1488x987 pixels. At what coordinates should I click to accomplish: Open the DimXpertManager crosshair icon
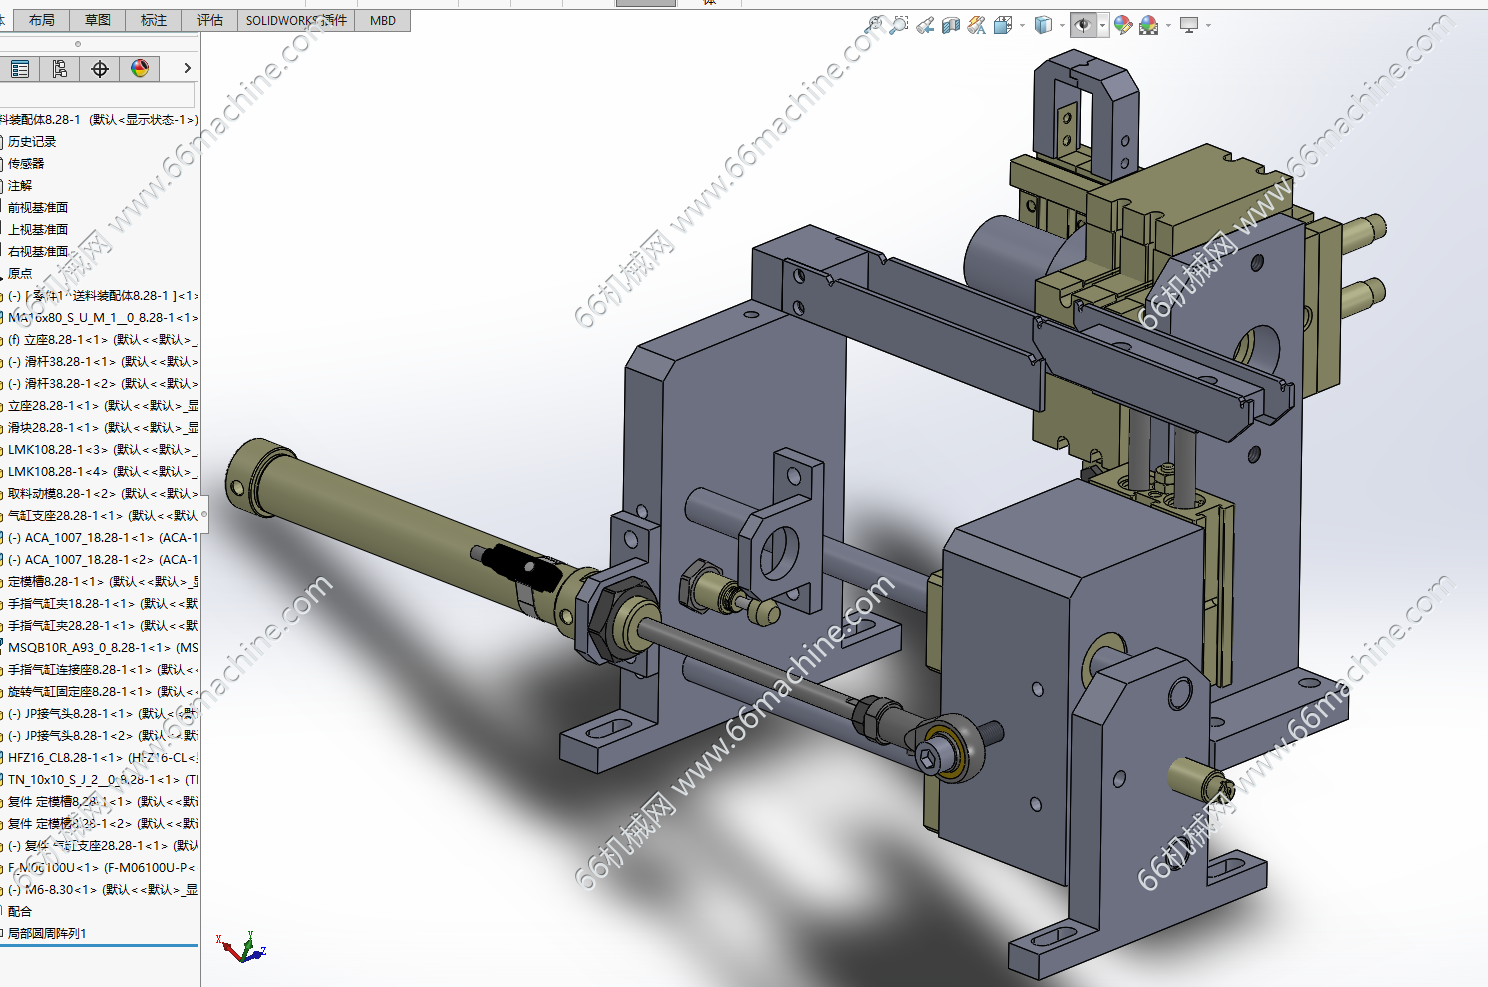coord(100,68)
